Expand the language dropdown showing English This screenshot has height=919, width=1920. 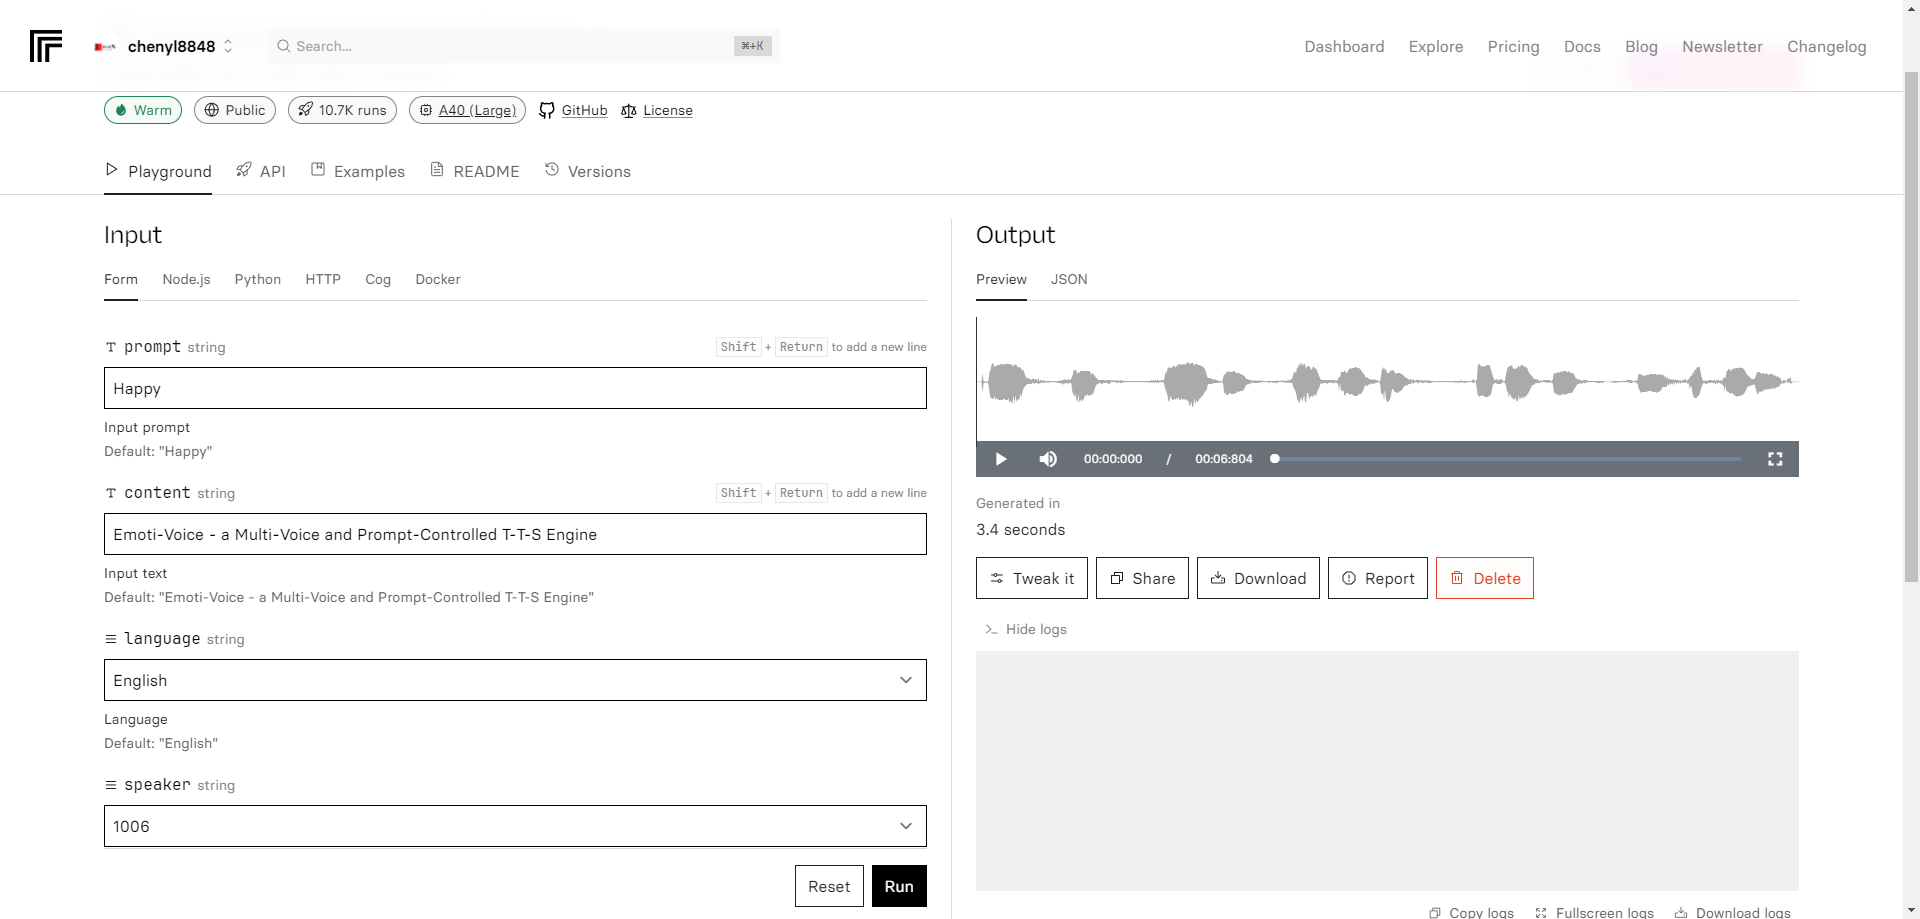(515, 680)
